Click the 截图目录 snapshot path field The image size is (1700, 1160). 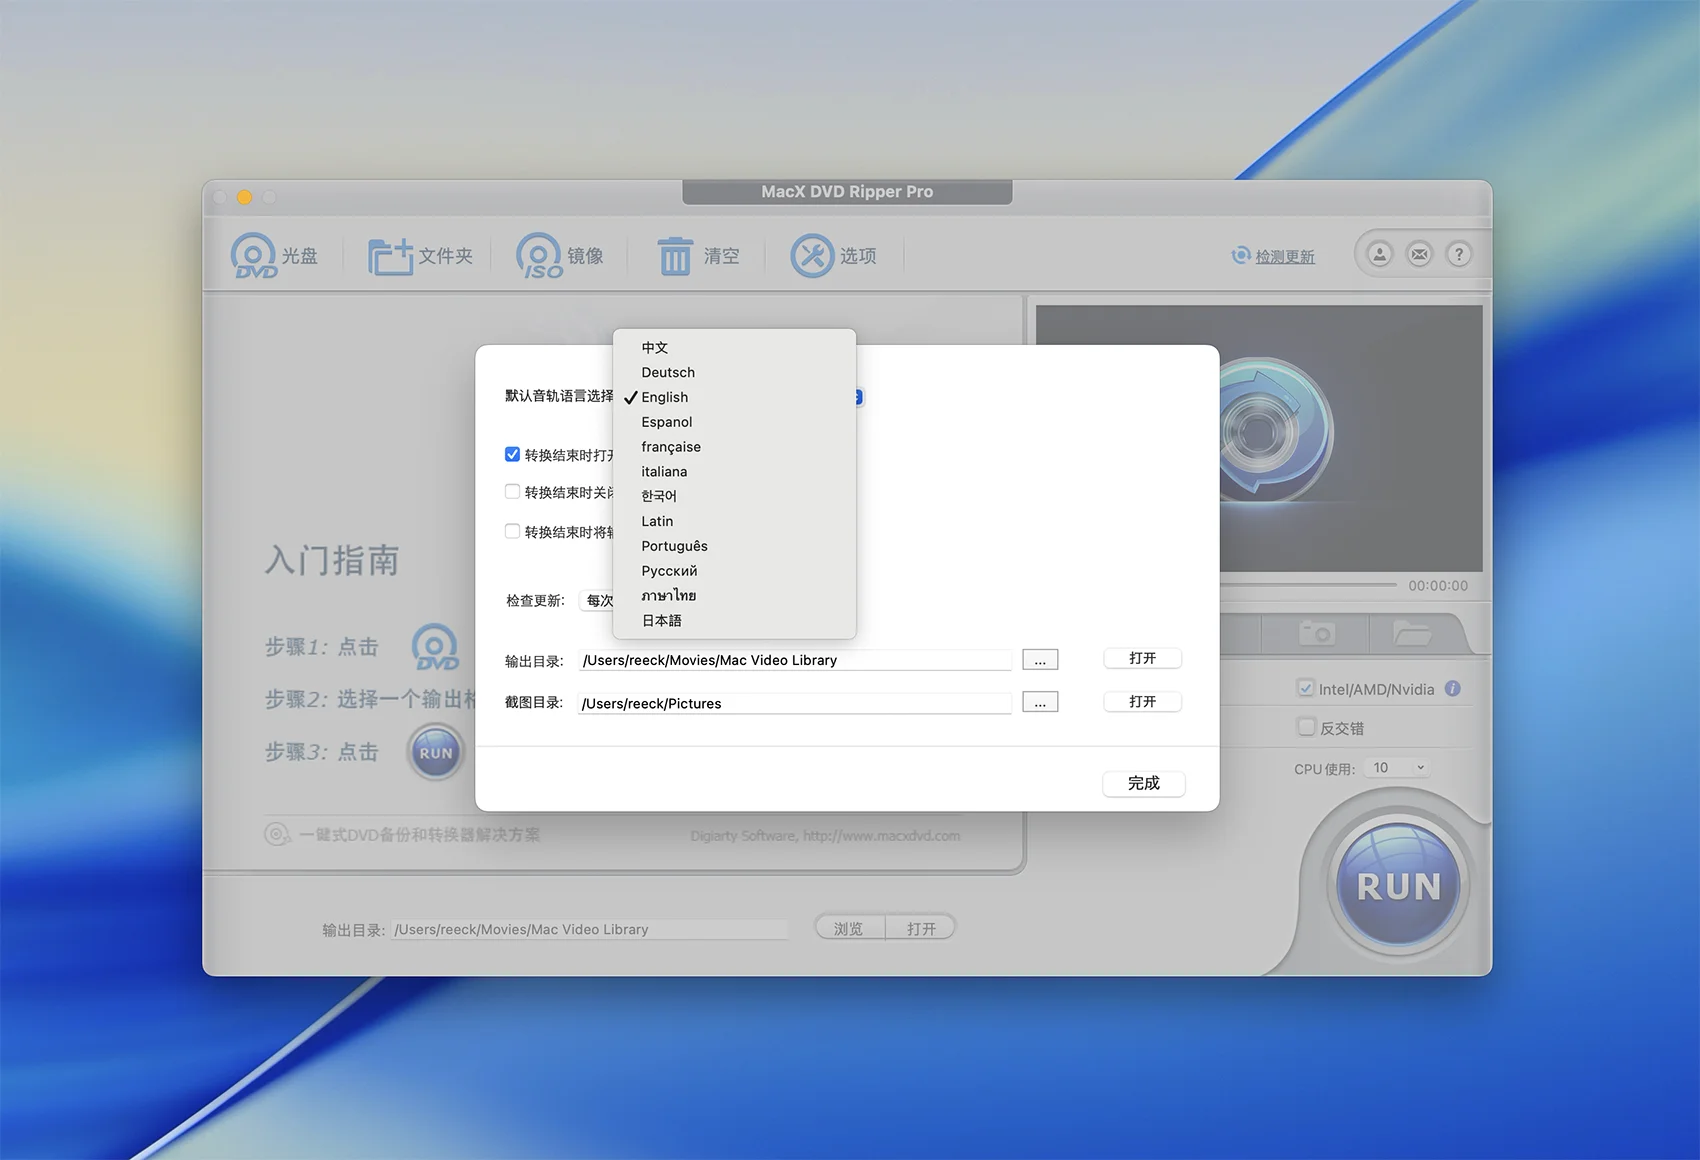pos(795,703)
